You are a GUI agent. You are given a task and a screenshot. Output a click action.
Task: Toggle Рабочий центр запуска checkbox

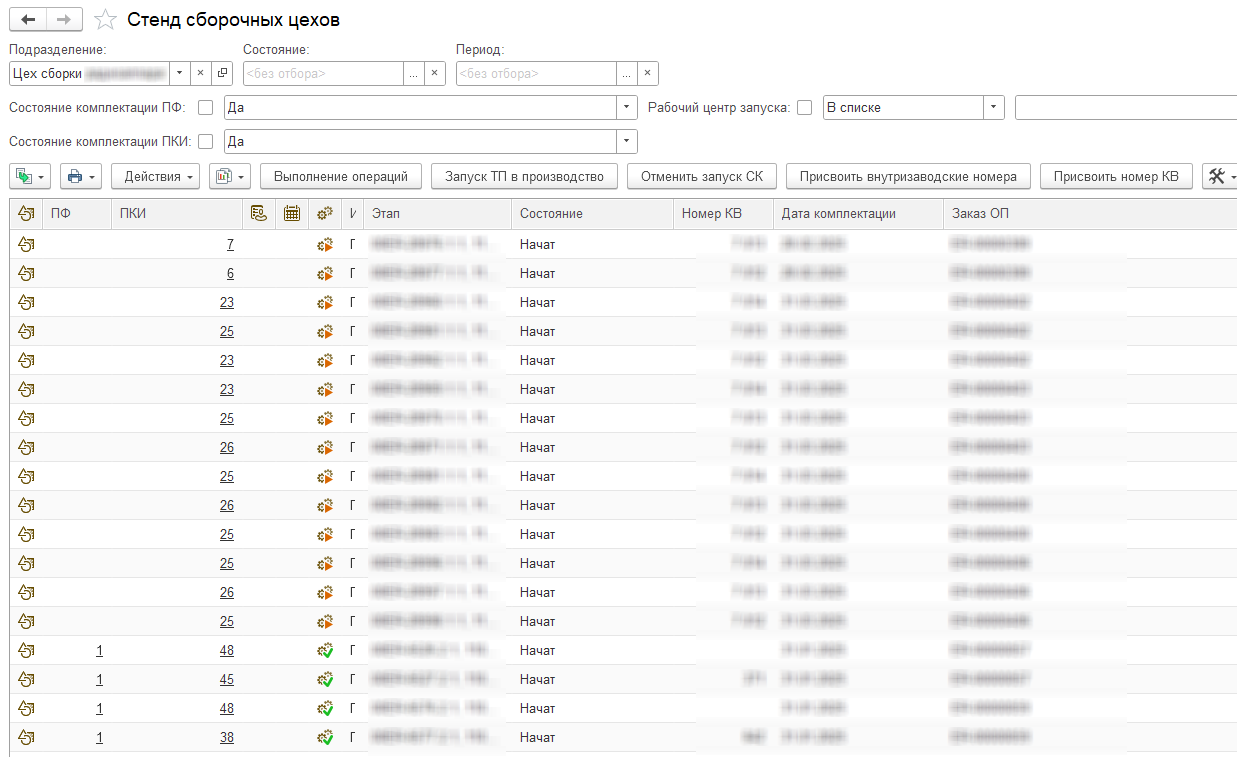804,108
